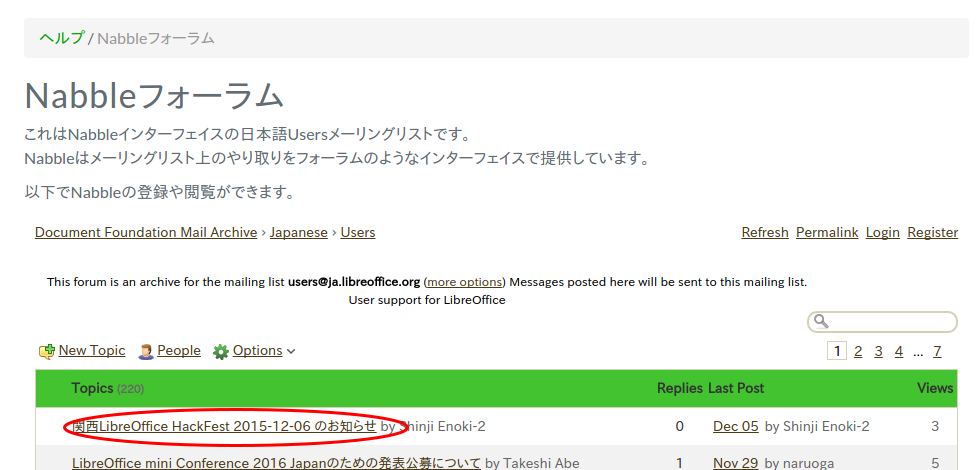This screenshot has width=980, height=470.
Task: Click topic count (220) label
Action: coord(131,389)
